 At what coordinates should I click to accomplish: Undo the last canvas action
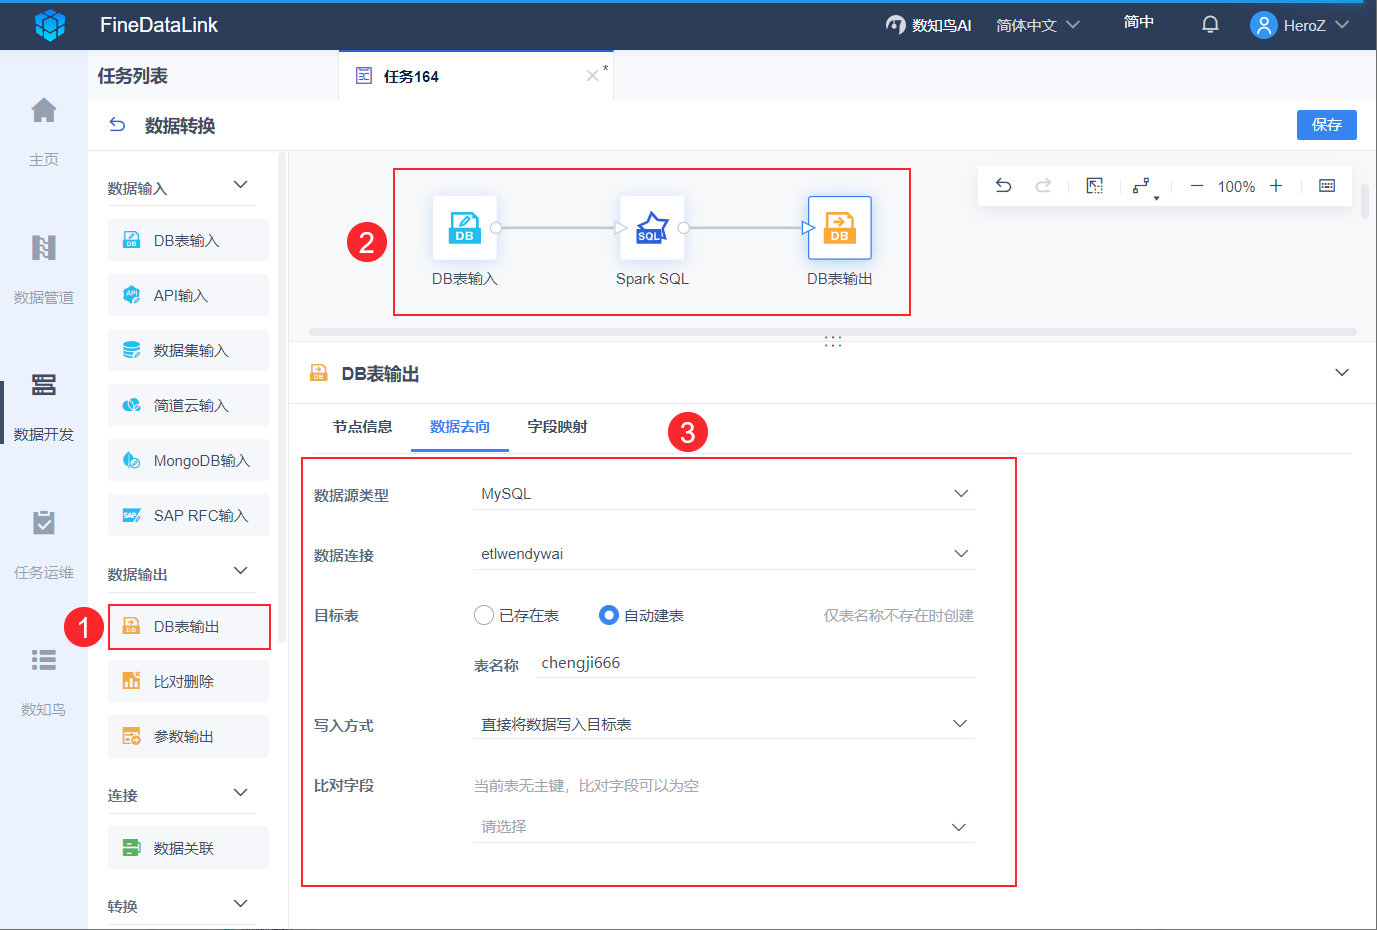coord(1003,186)
